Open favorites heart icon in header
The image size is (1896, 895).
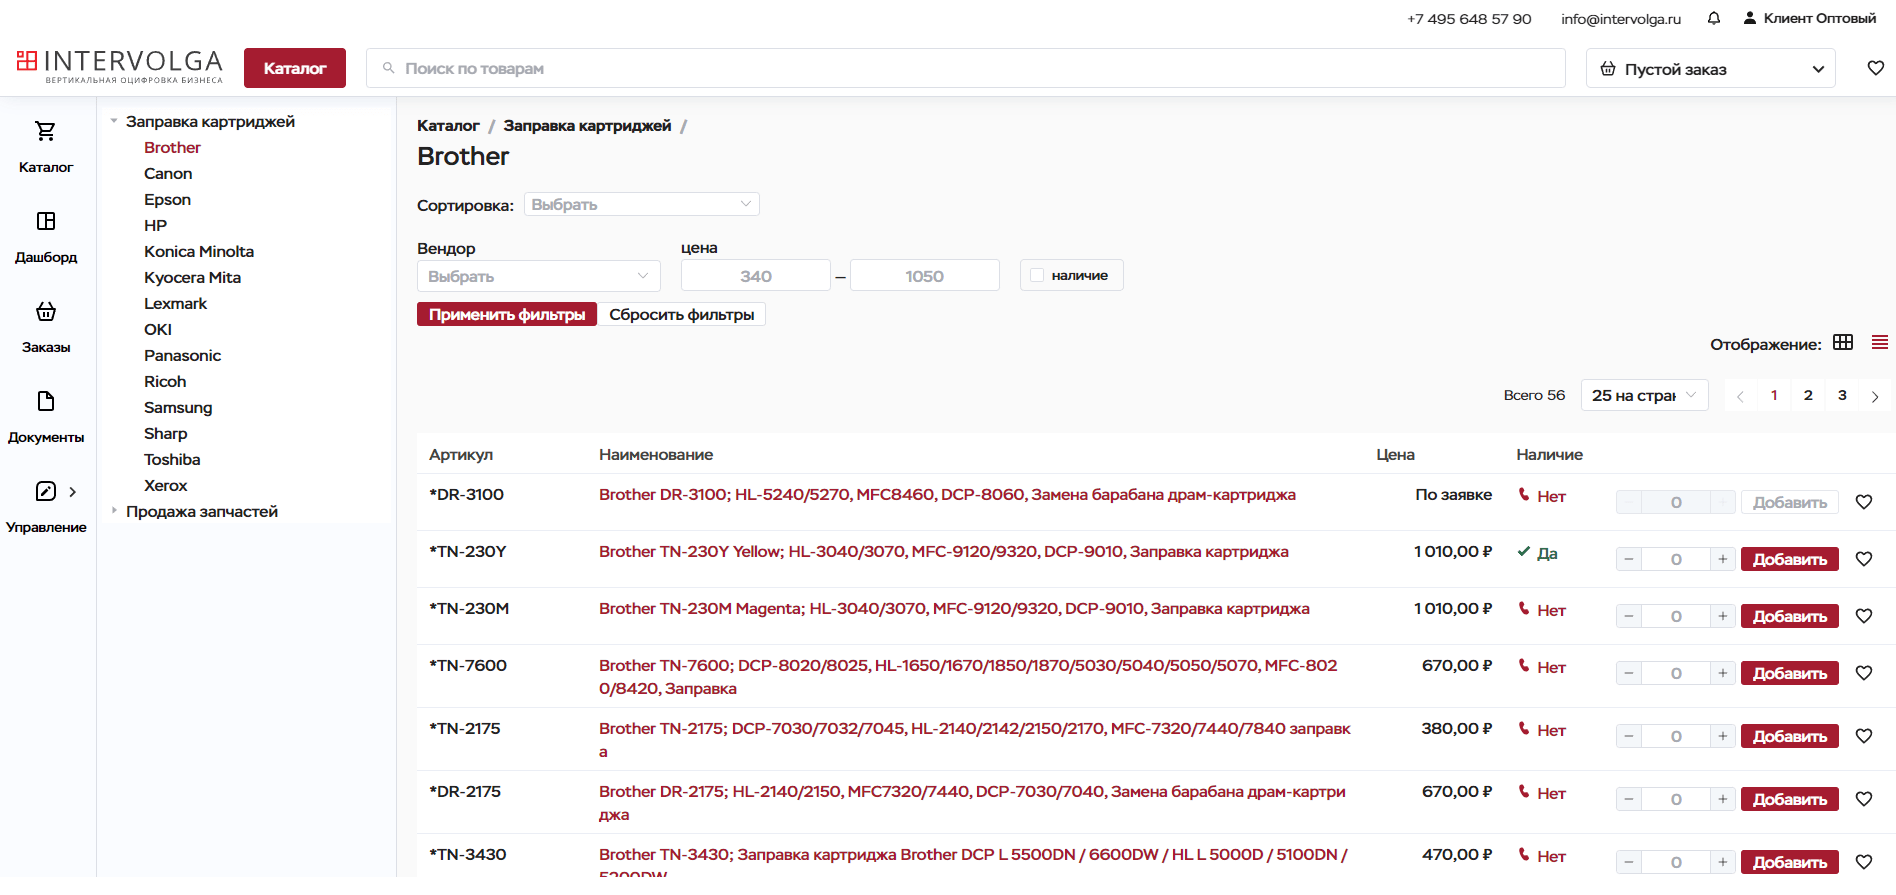pos(1875,68)
